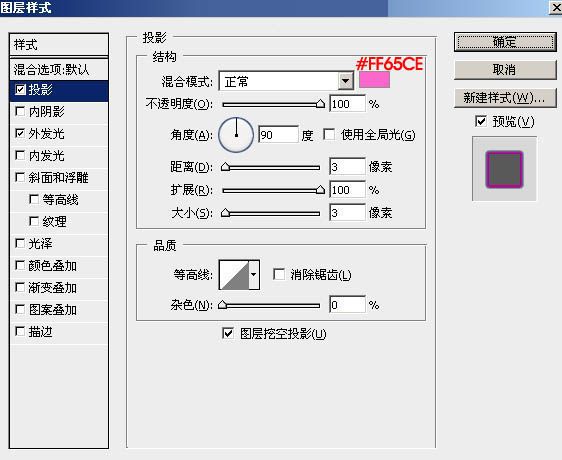The height and width of the screenshot is (460, 562).
Task: Uncheck the 外发光 checkbox
Action: point(20,133)
